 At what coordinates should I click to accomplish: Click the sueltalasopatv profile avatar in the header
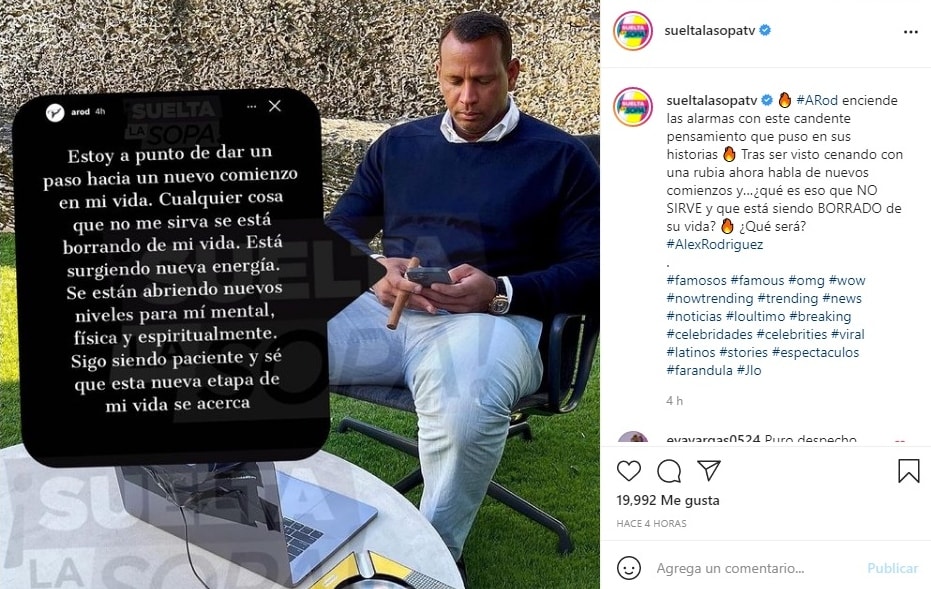(x=633, y=31)
